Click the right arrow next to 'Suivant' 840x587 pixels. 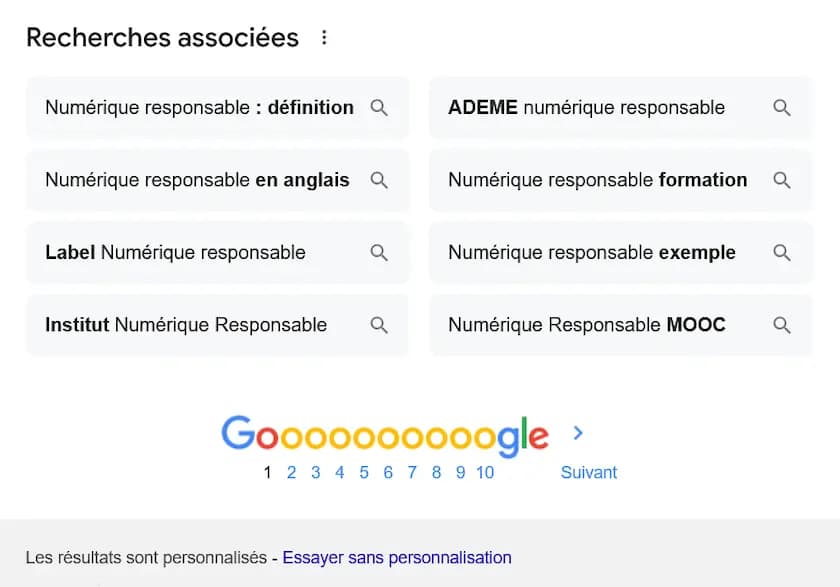pyautogui.click(x=577, y=432)
